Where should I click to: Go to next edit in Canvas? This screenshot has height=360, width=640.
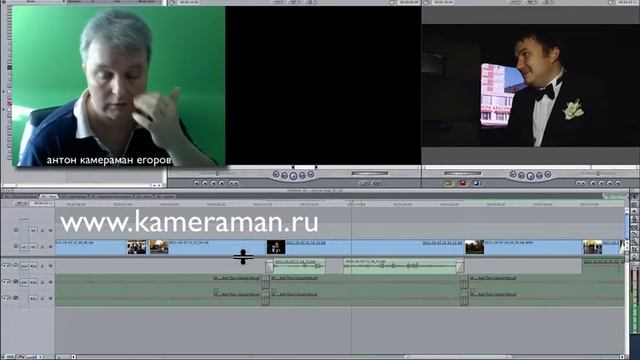pos(548,175)
